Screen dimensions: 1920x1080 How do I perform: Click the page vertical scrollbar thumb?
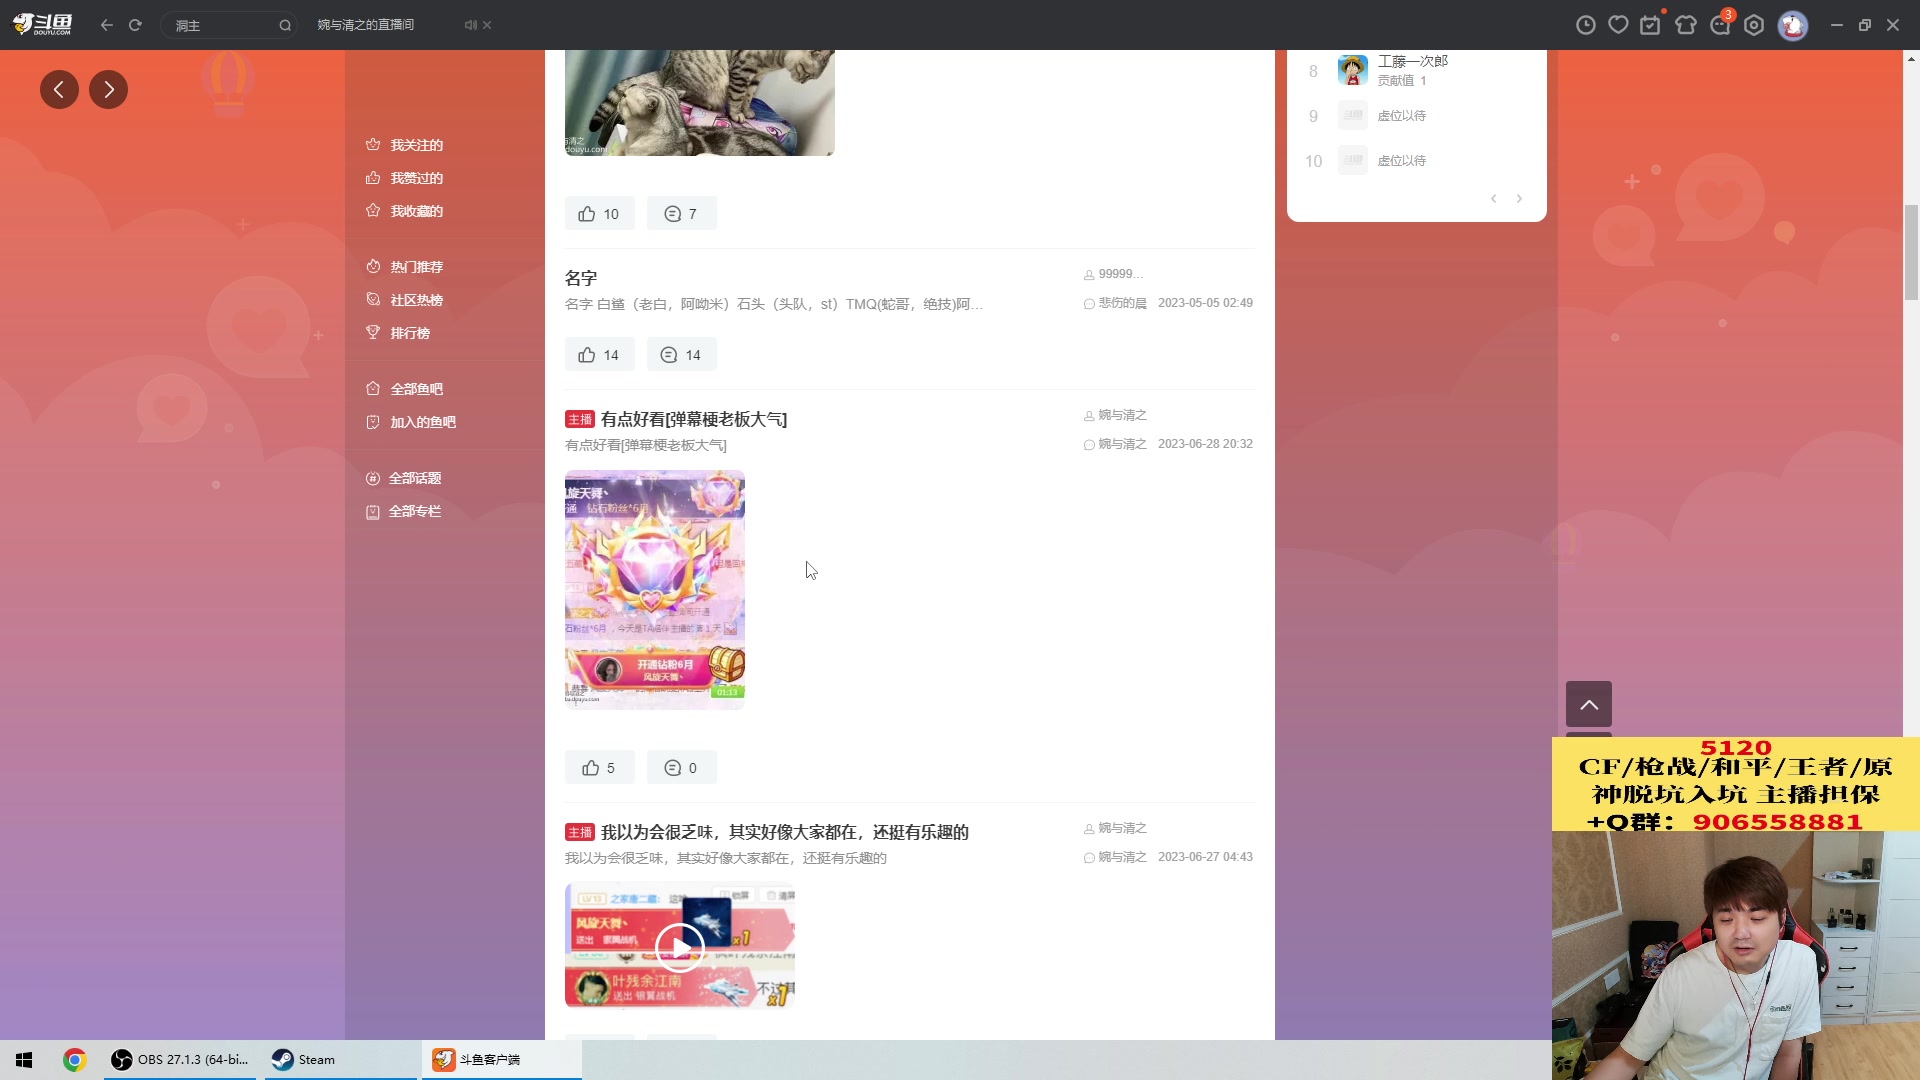tap(1912, 252)
